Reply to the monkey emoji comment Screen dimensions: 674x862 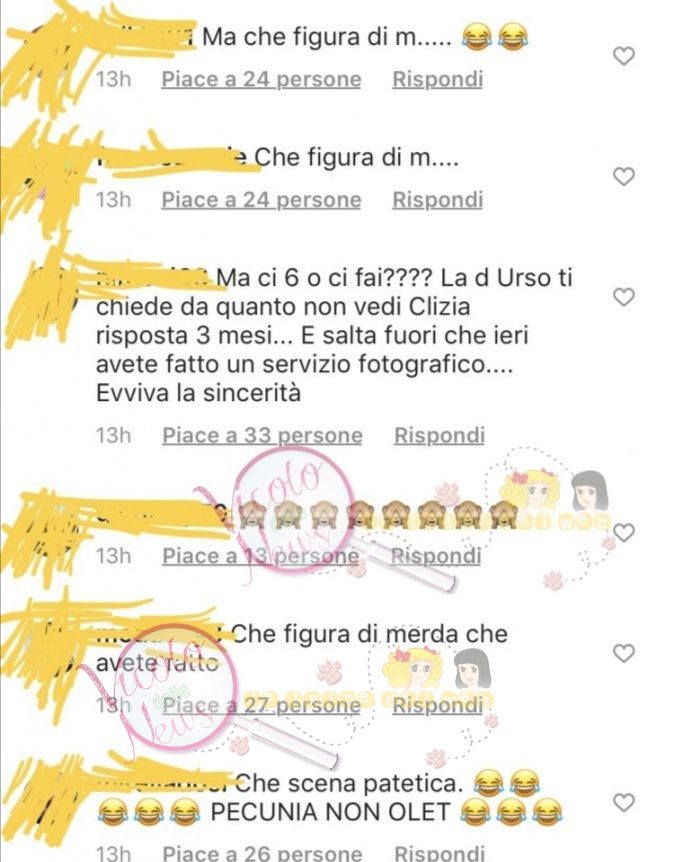tap(436, 556)
